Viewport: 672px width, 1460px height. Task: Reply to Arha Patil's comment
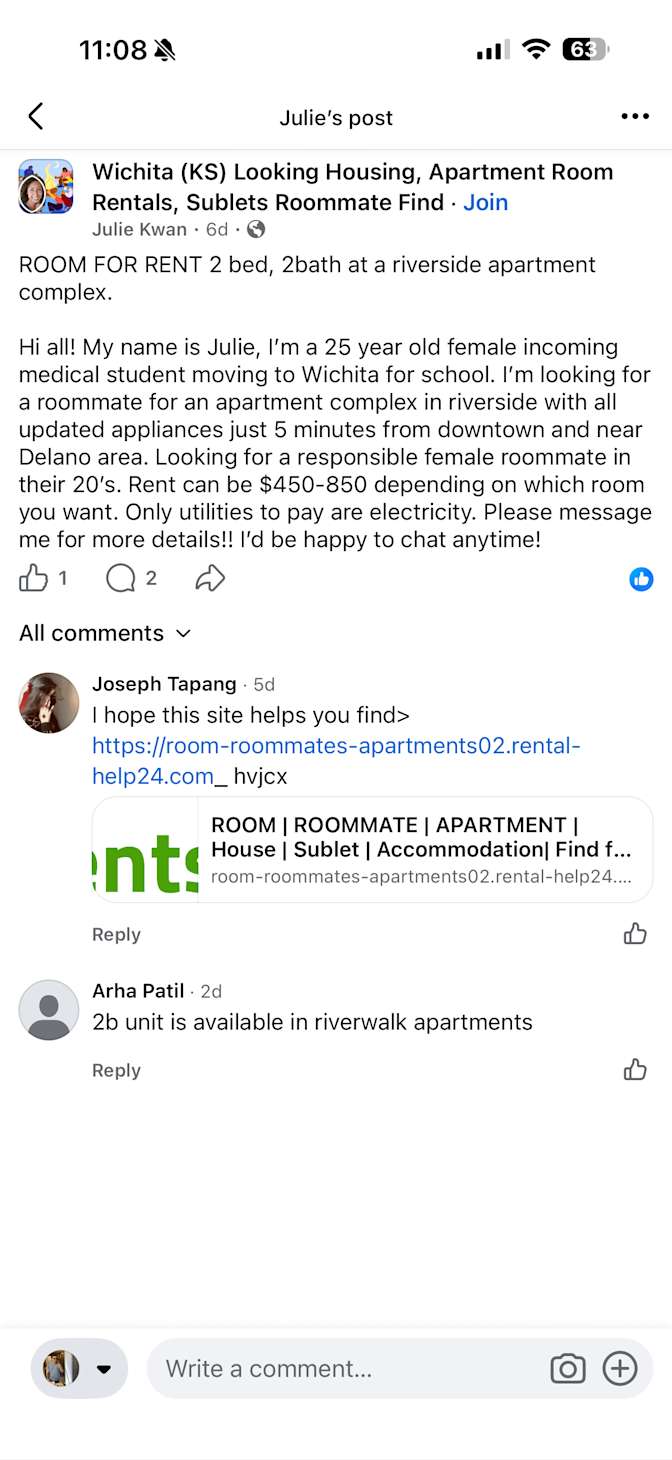(x=116, y=1070)
